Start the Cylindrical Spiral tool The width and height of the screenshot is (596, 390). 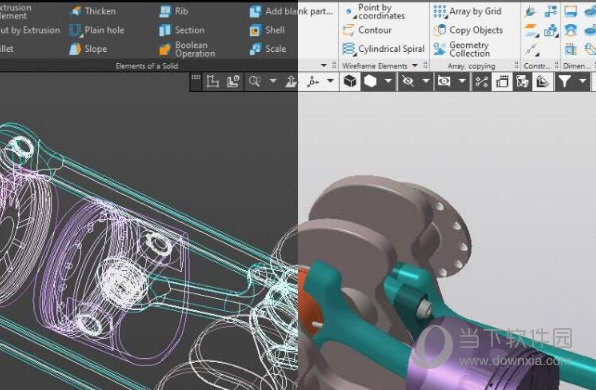pos(383,49)
